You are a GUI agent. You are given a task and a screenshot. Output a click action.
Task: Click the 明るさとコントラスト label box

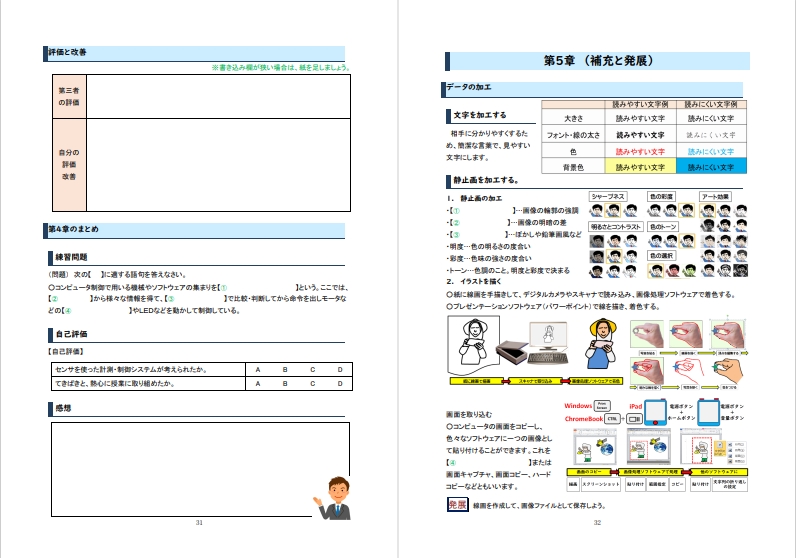click(616, 226)
